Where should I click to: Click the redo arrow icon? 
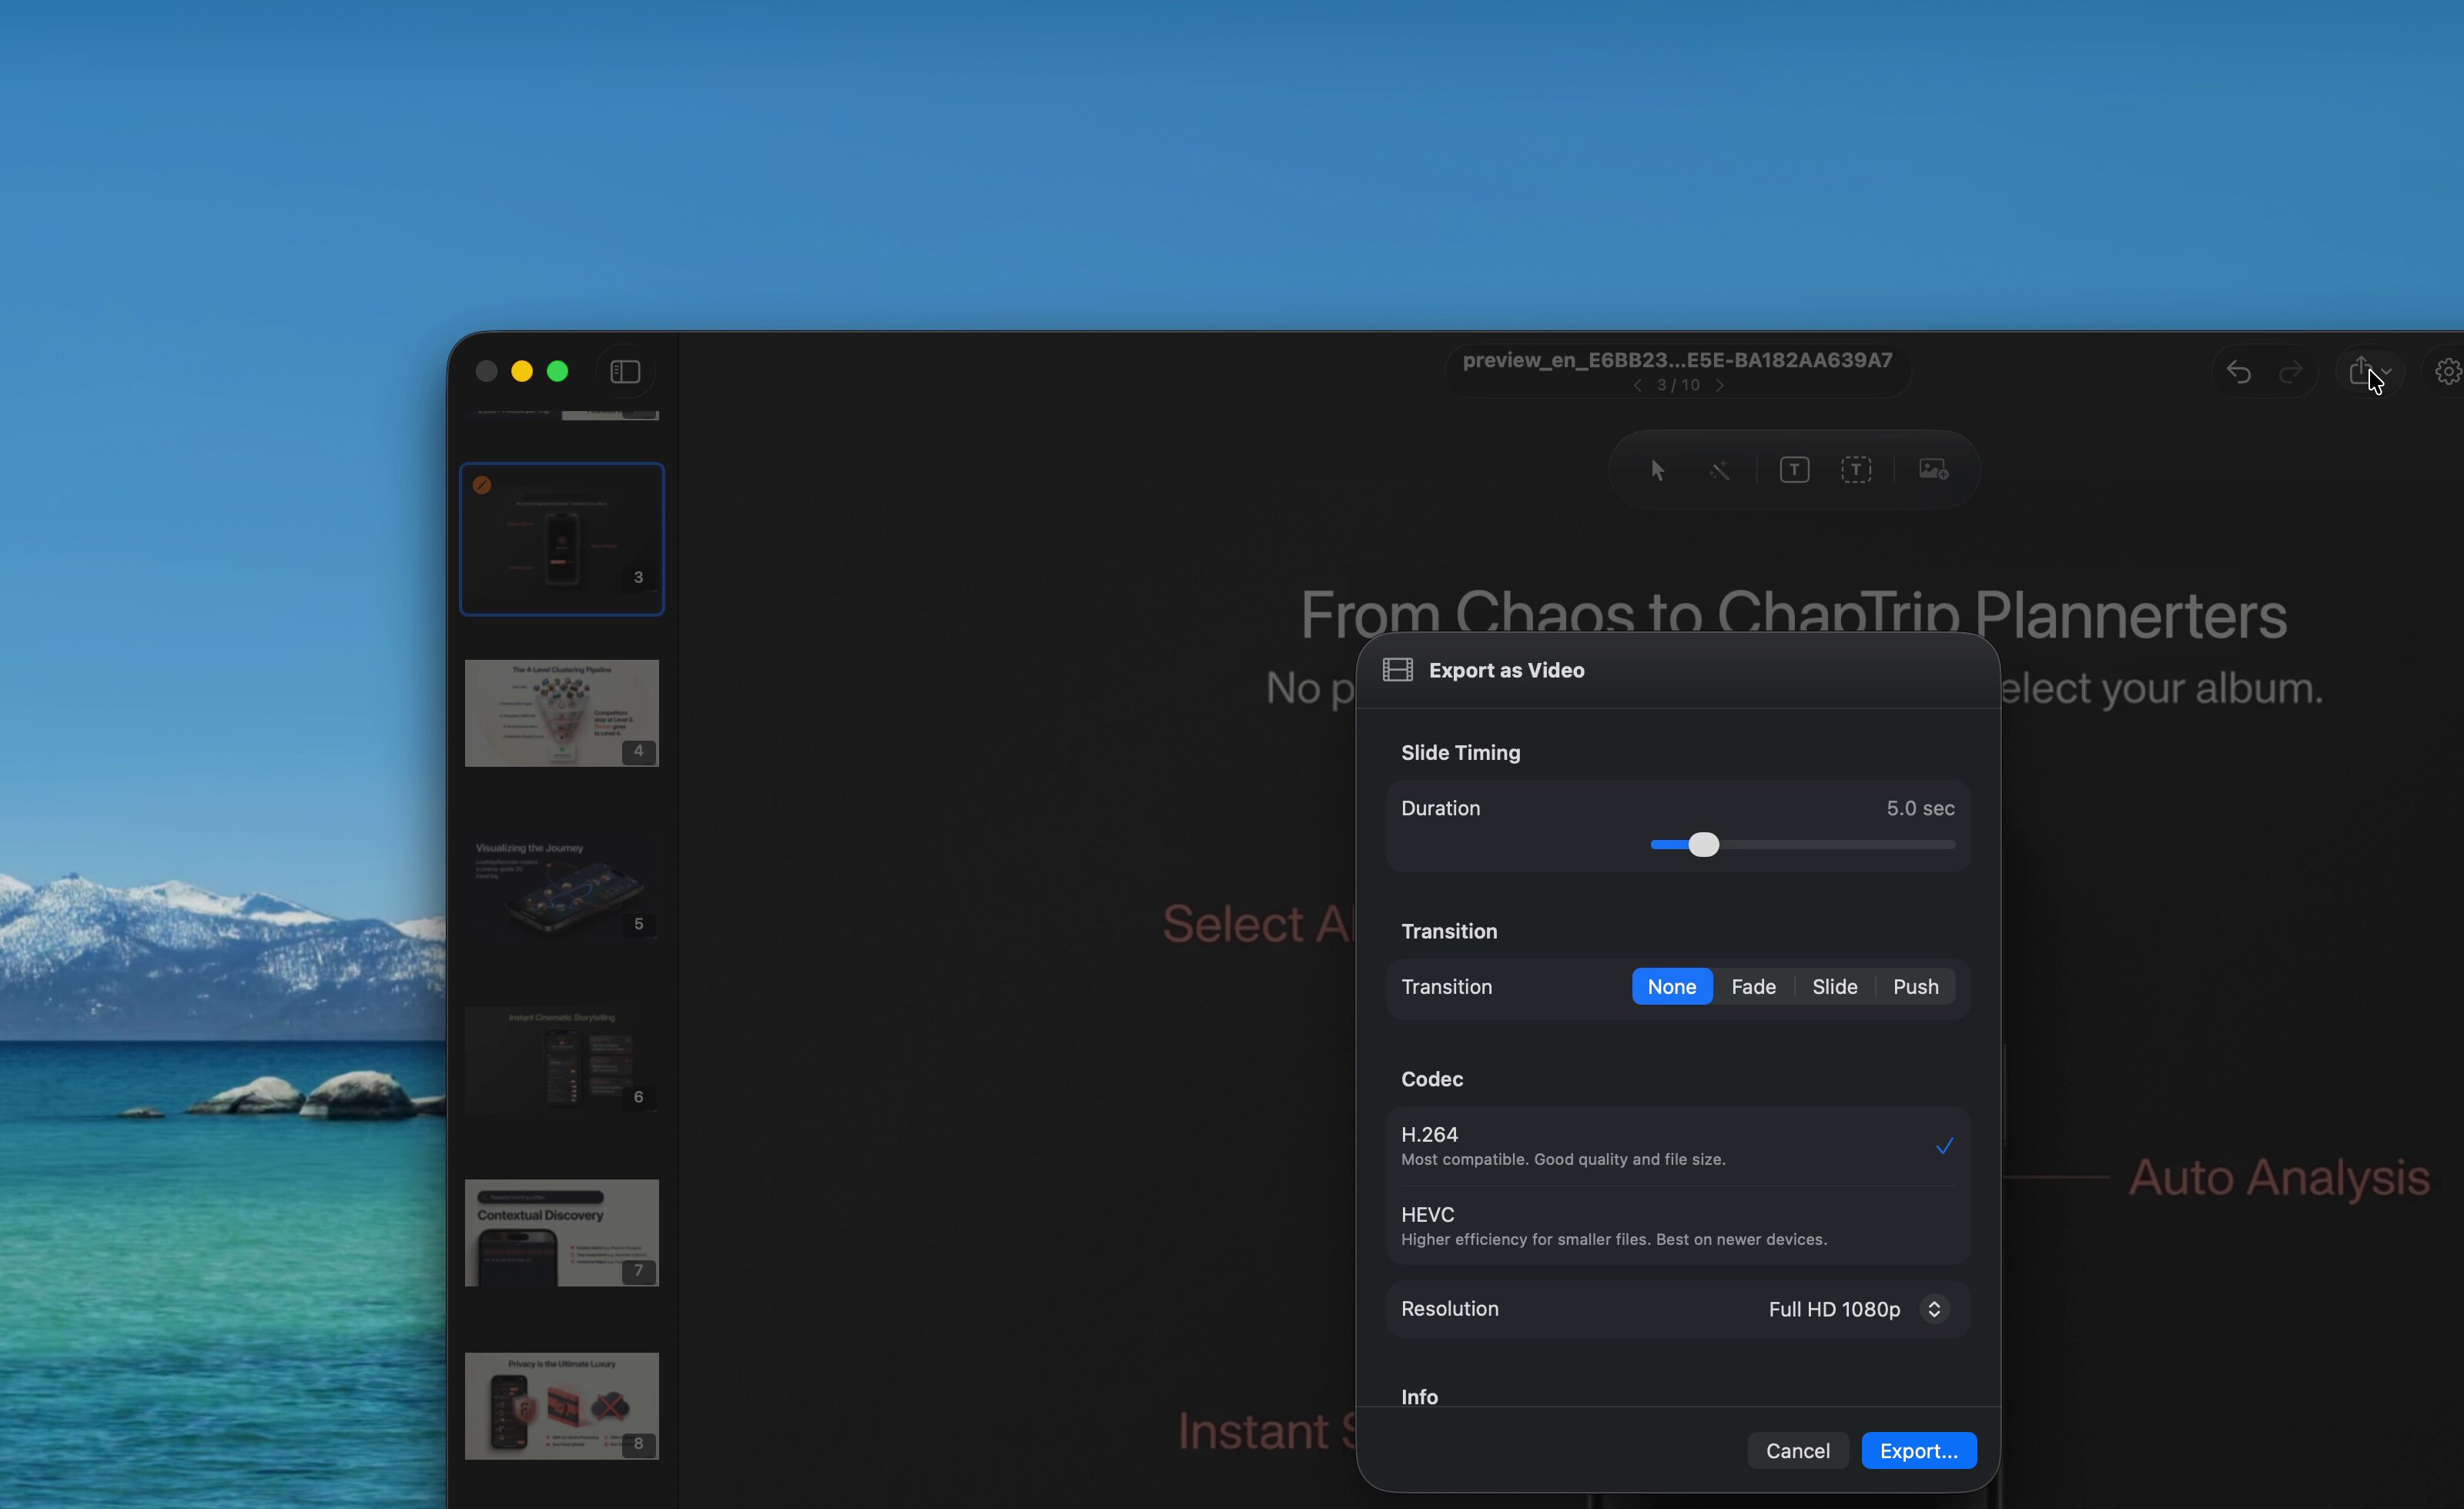tap(2290, 372)
